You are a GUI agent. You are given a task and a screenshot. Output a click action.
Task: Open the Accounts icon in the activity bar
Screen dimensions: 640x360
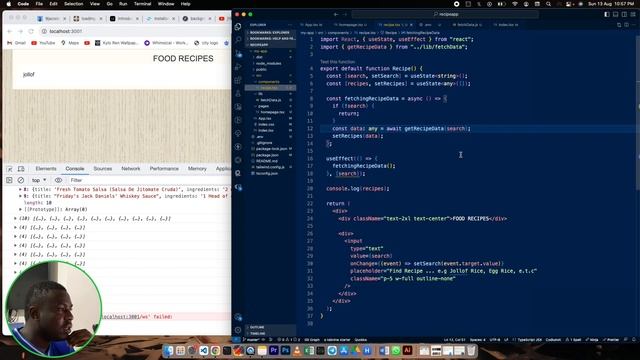click(238, 317)
